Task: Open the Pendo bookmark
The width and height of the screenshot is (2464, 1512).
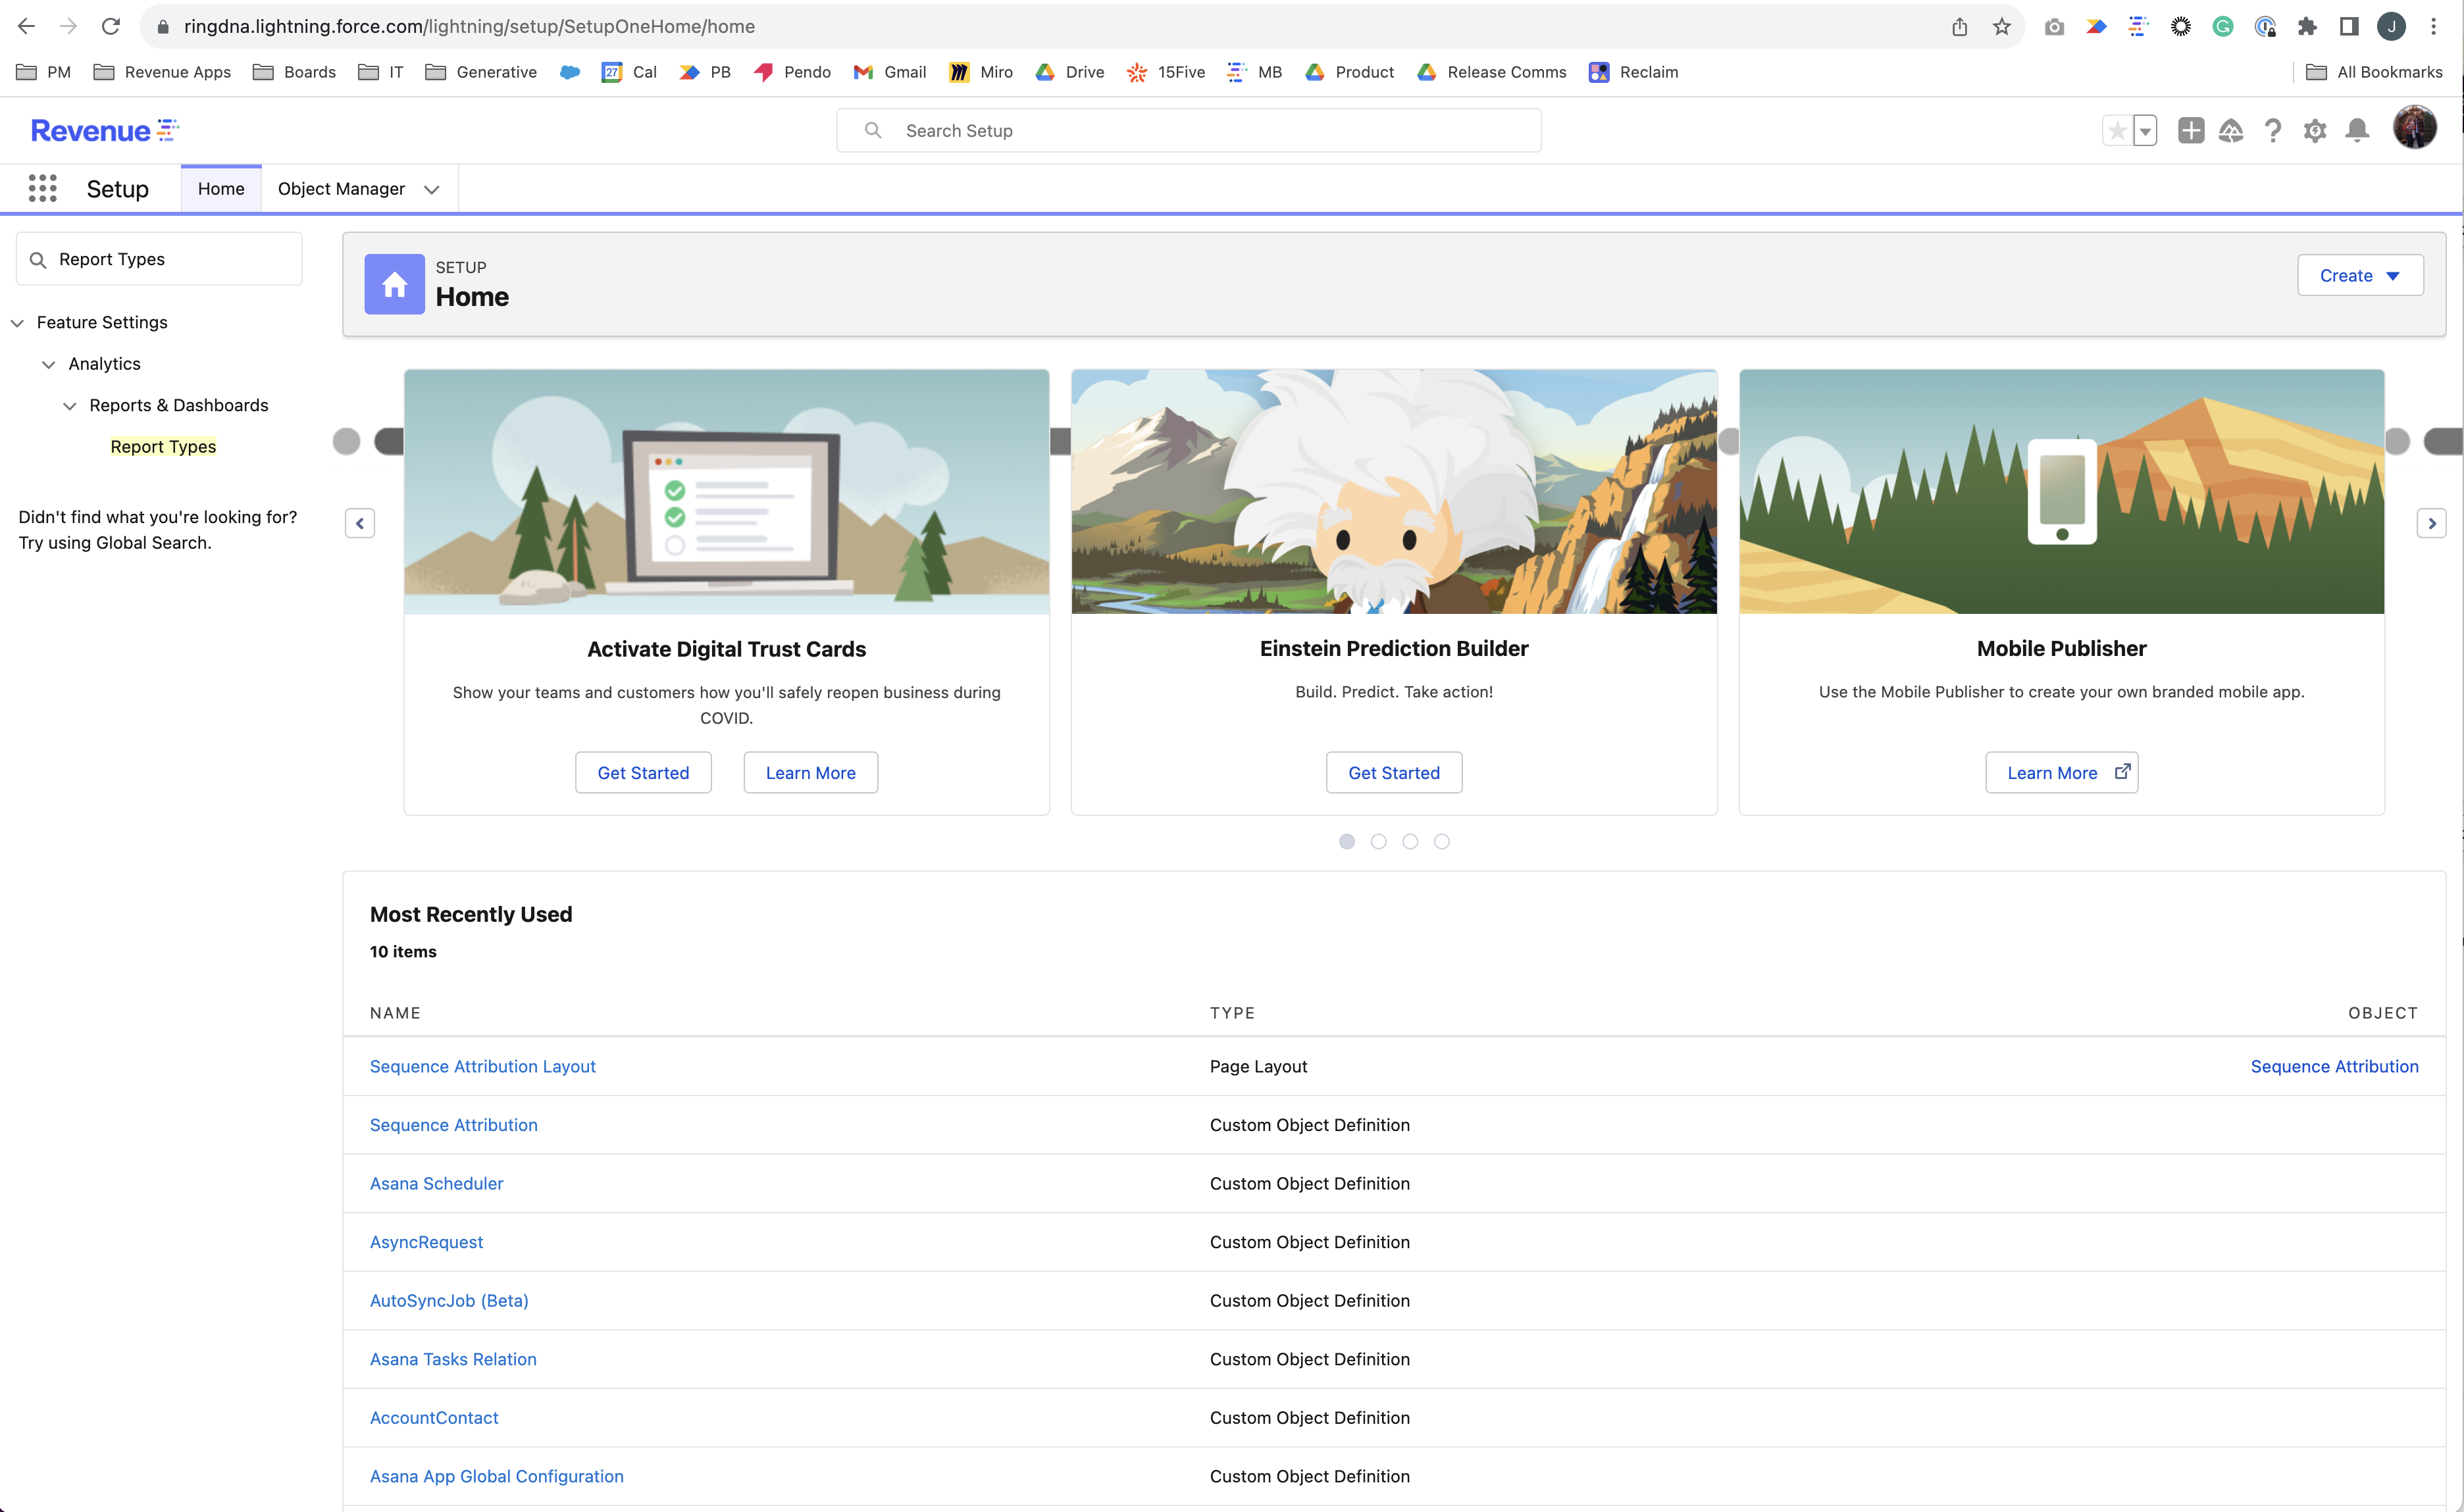Action: pos(792,72)
